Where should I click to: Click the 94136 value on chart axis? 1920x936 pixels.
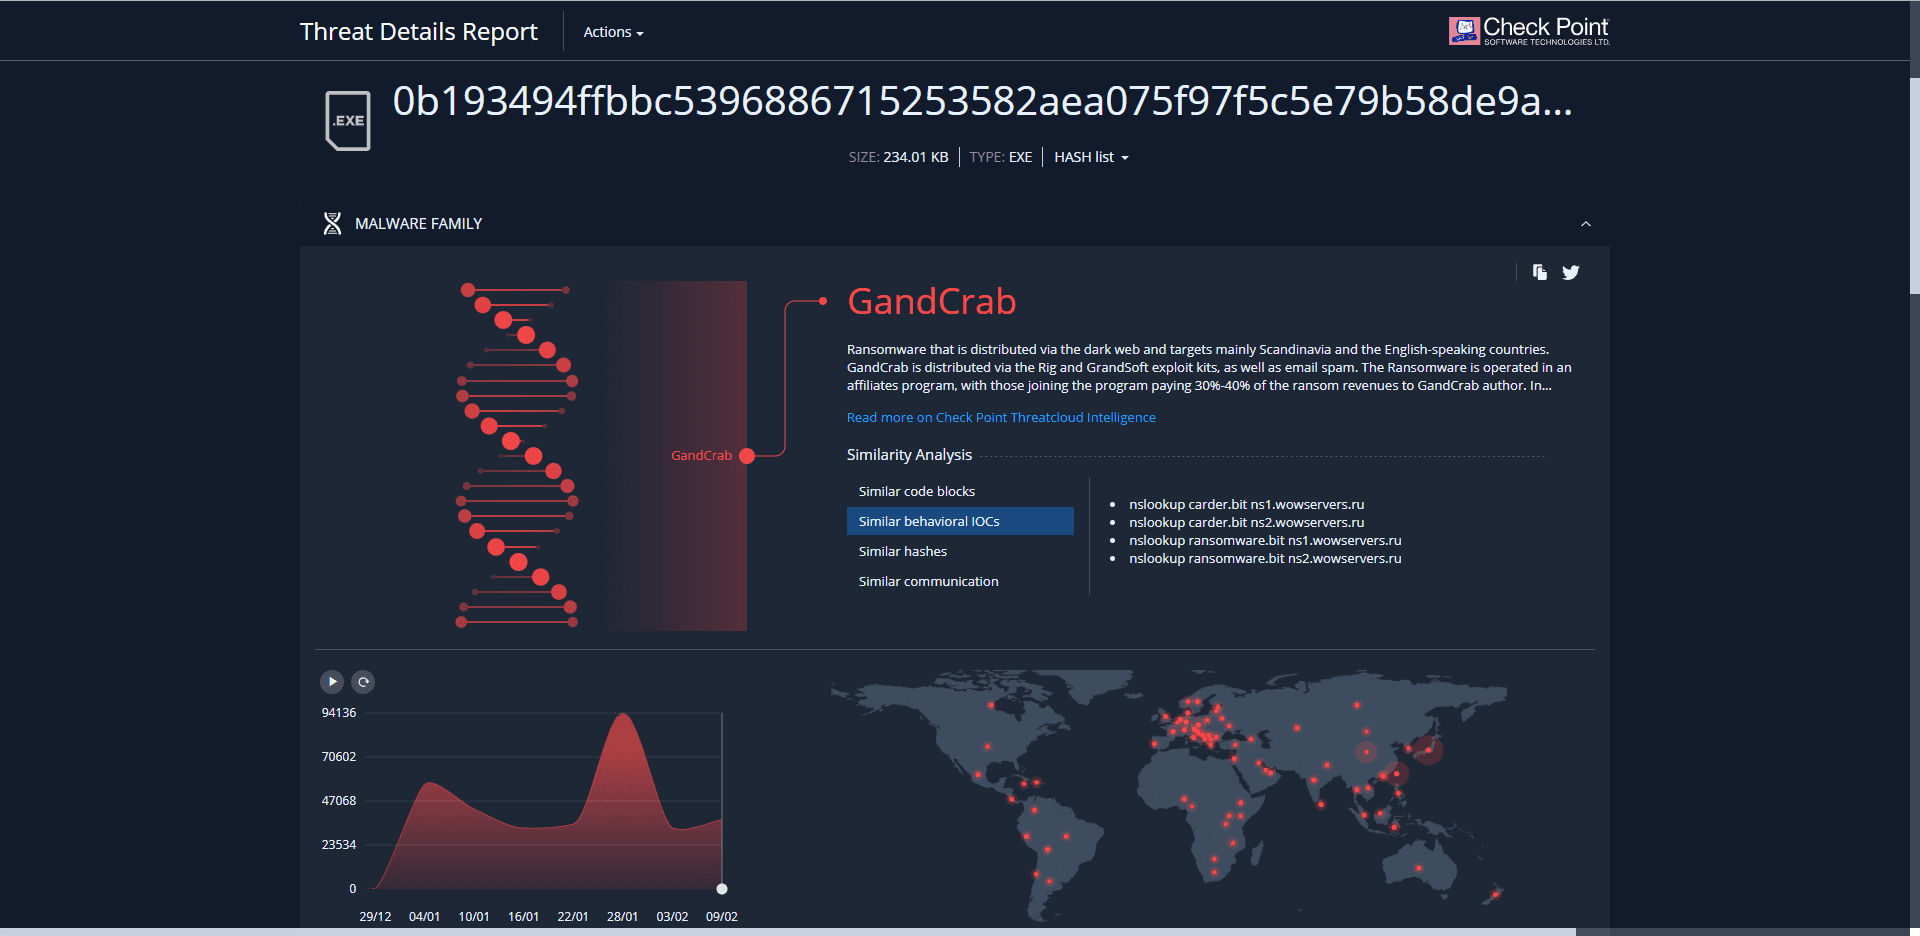coord(338,713)
